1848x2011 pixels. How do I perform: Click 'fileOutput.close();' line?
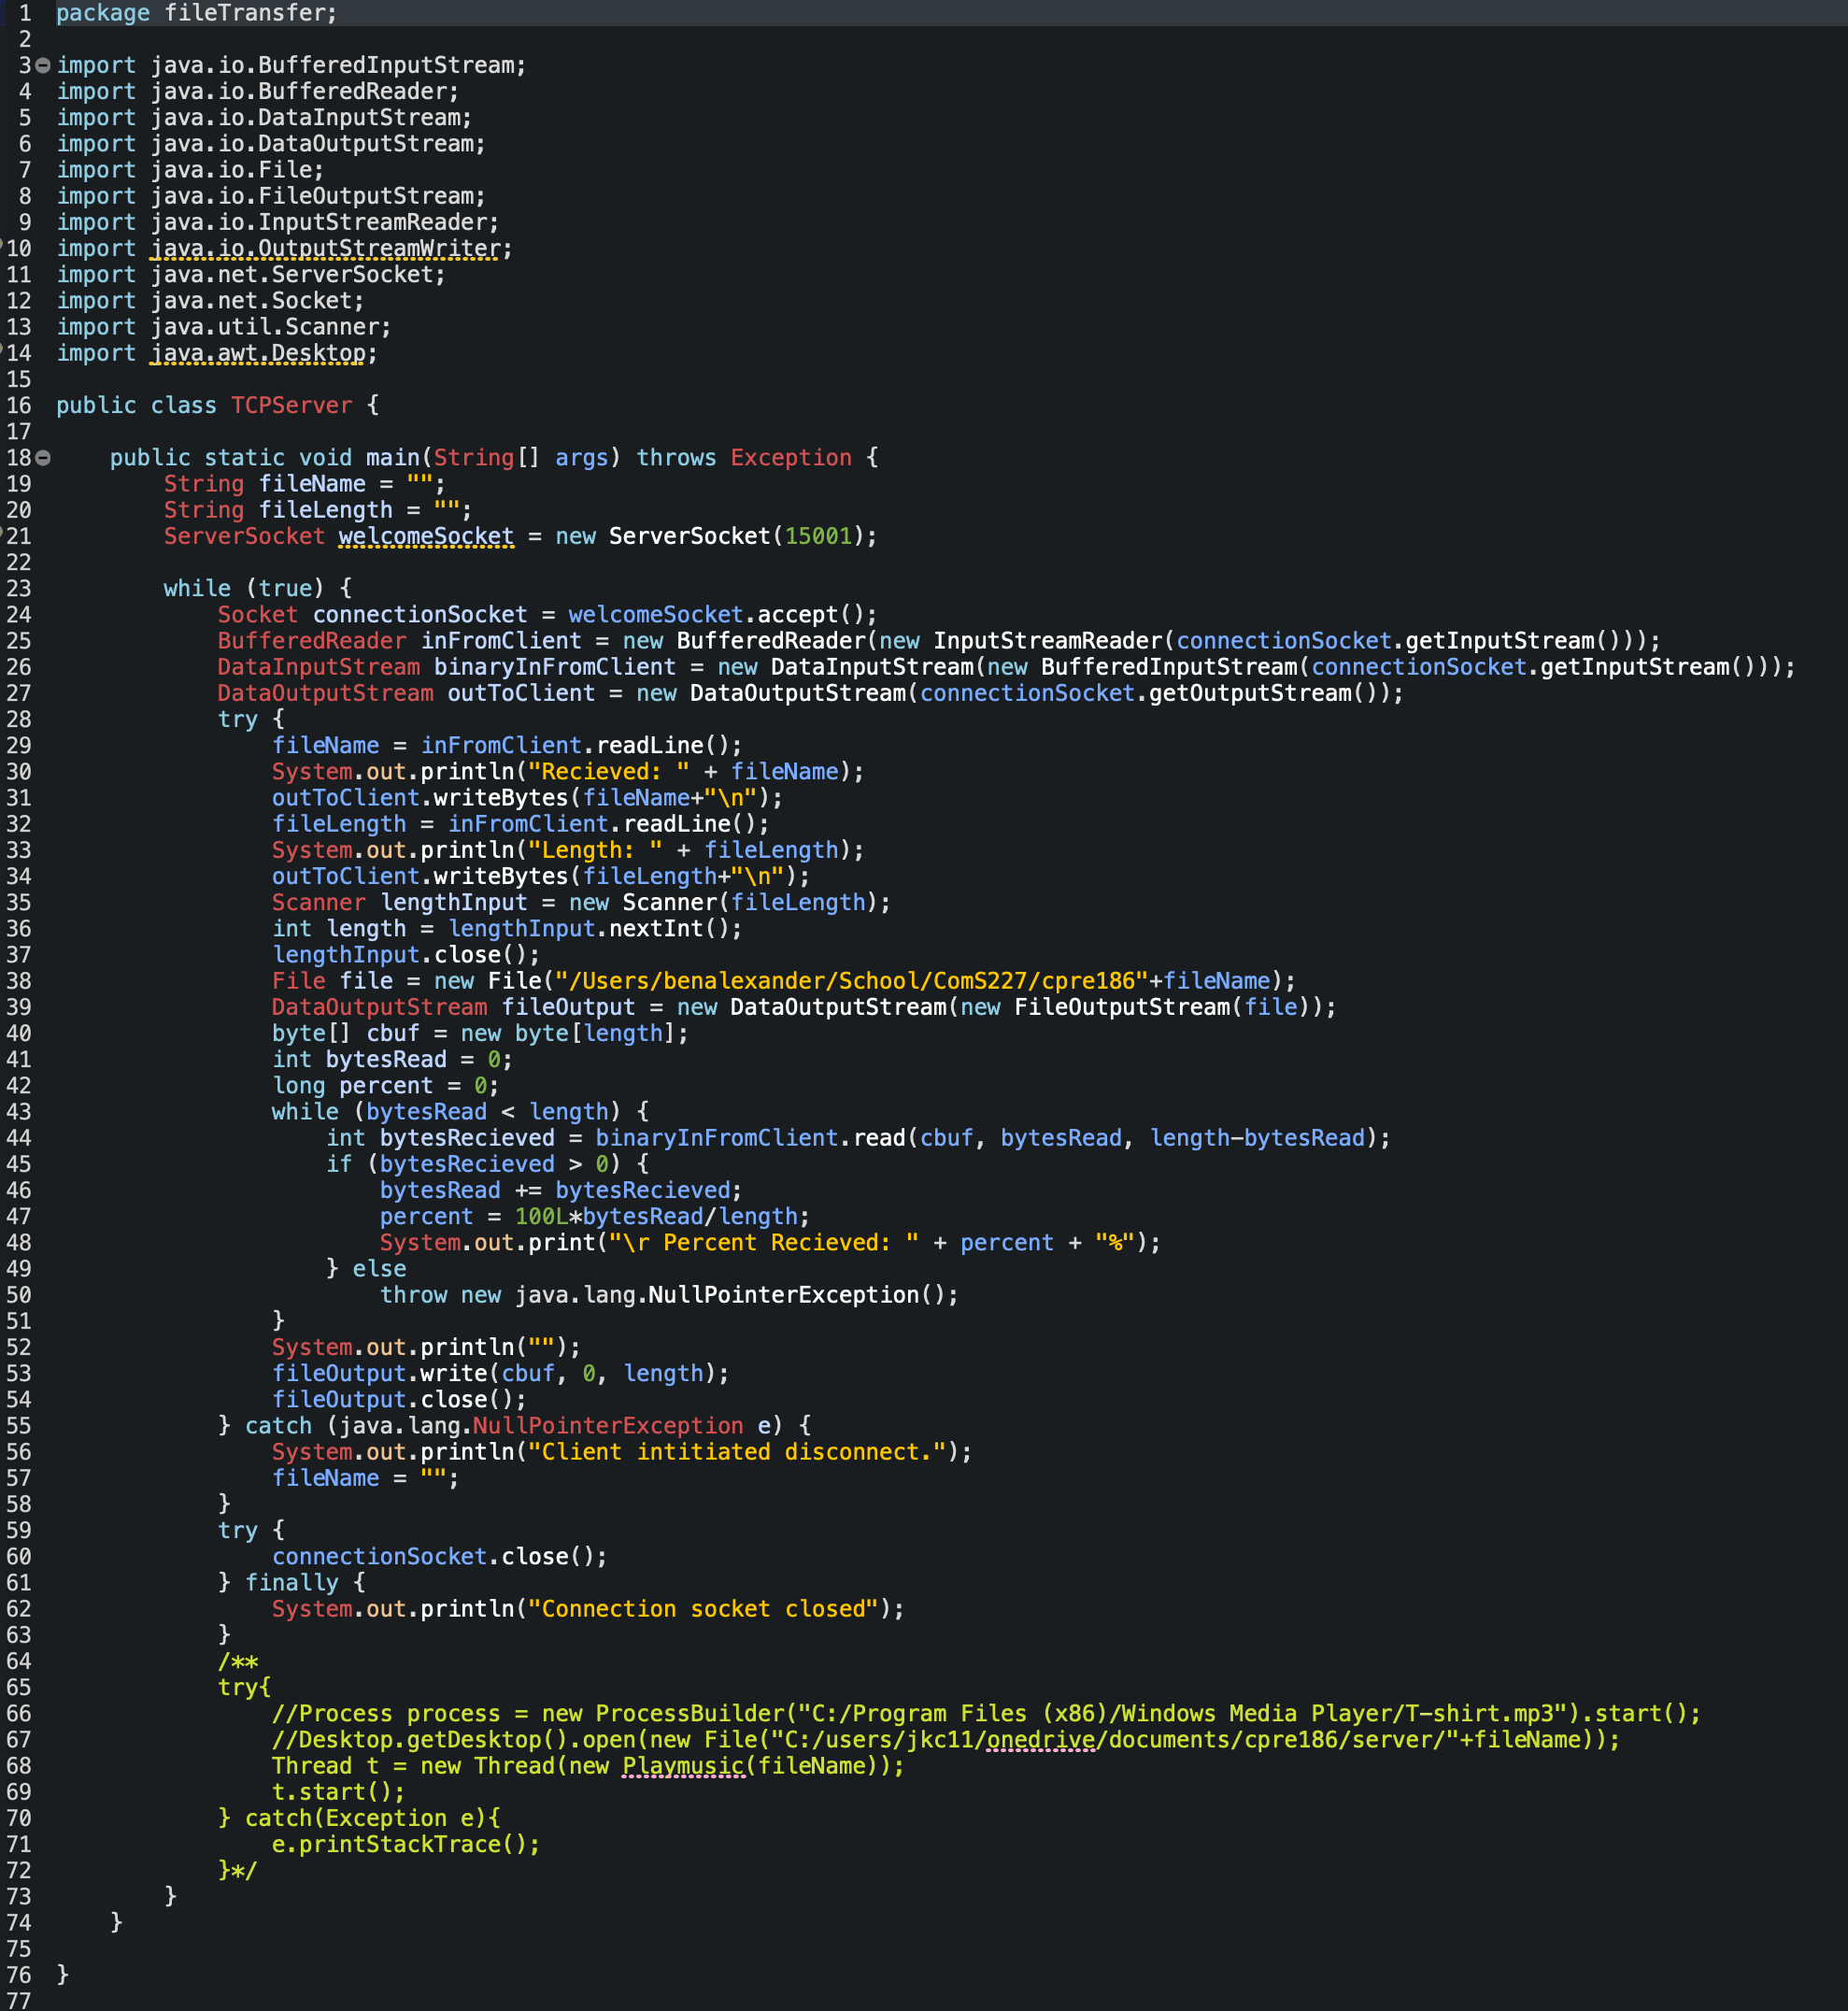point(399,1400)
